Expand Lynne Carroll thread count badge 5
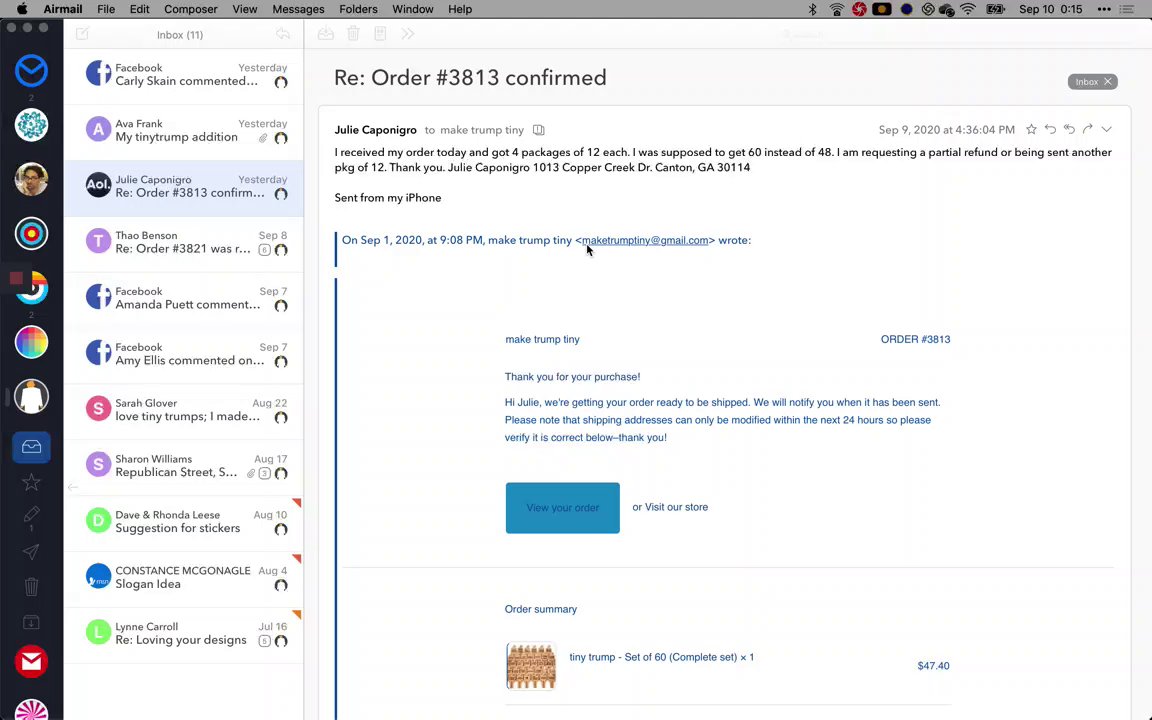The height and width of the screenshot is (720, 1152). (x=264, y=641)
